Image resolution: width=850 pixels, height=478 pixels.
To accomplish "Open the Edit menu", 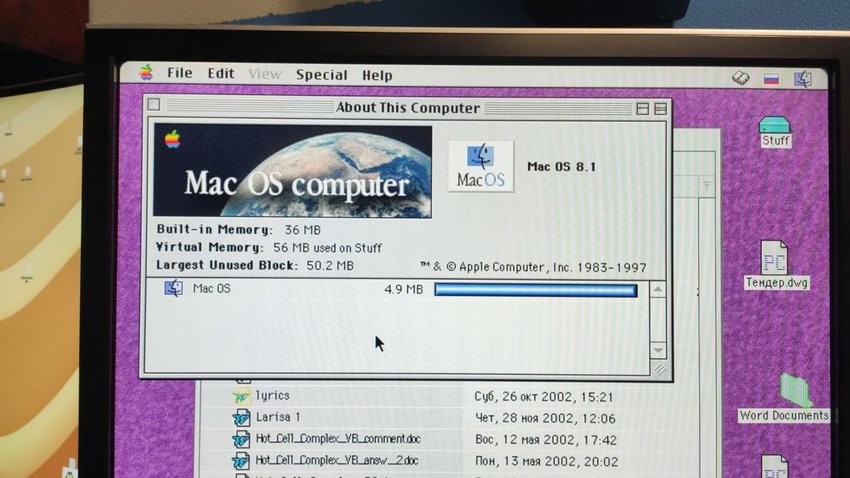I will pos(221,73).
